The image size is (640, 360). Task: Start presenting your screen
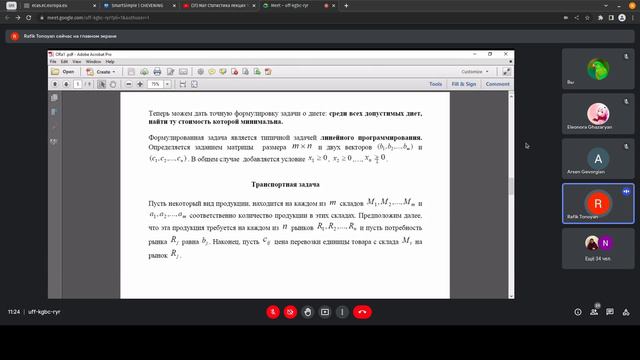[325, 312]
